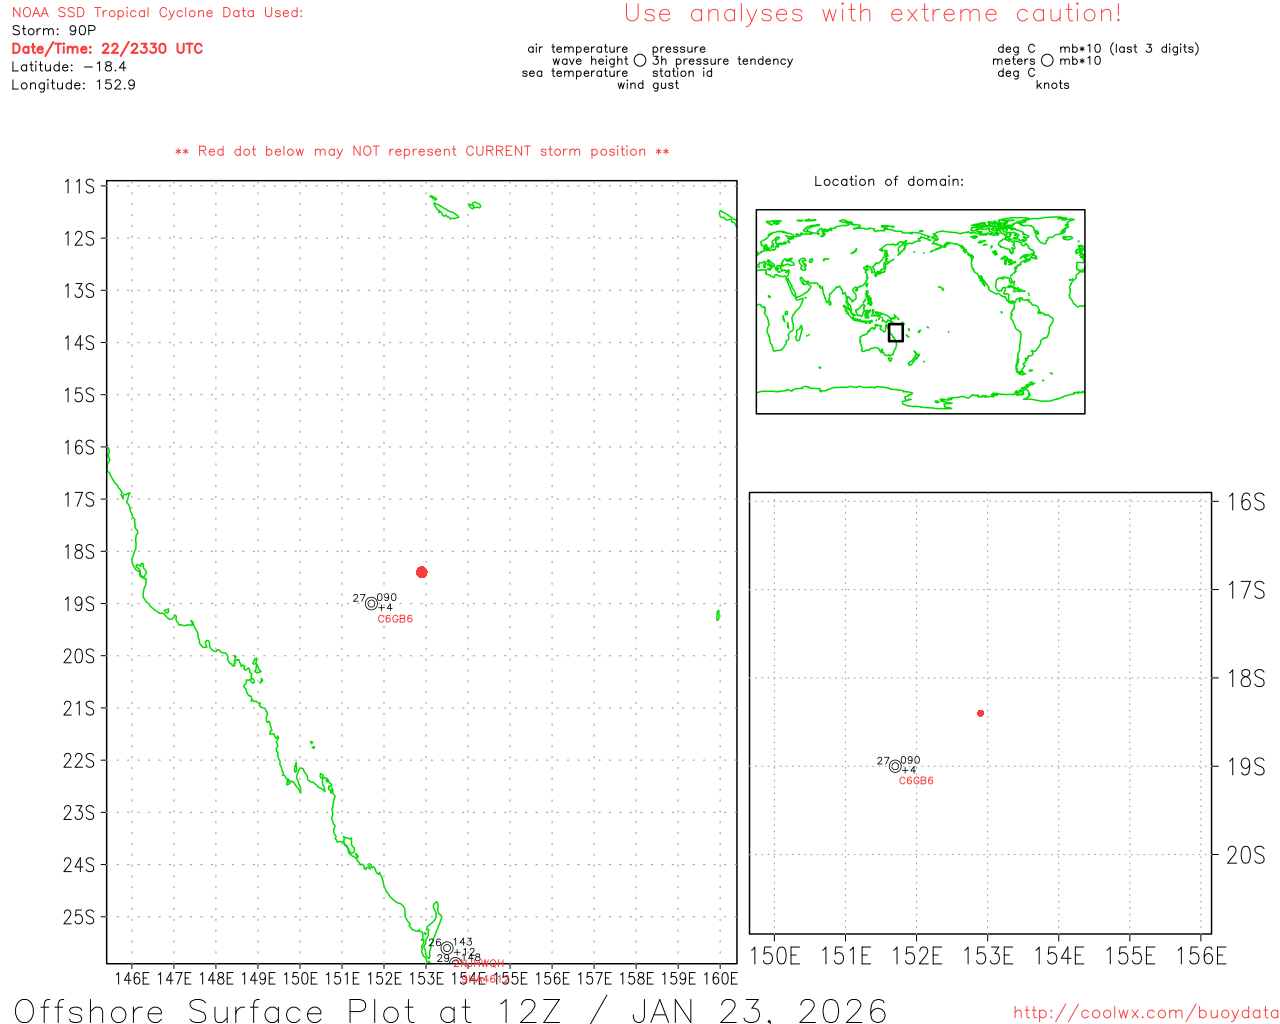Screen dimensions: 1280x1024
Task: Click the 'Date/Time: 22/2330 UTC' text
Action: pyautogui.click(x=107, y=48)
